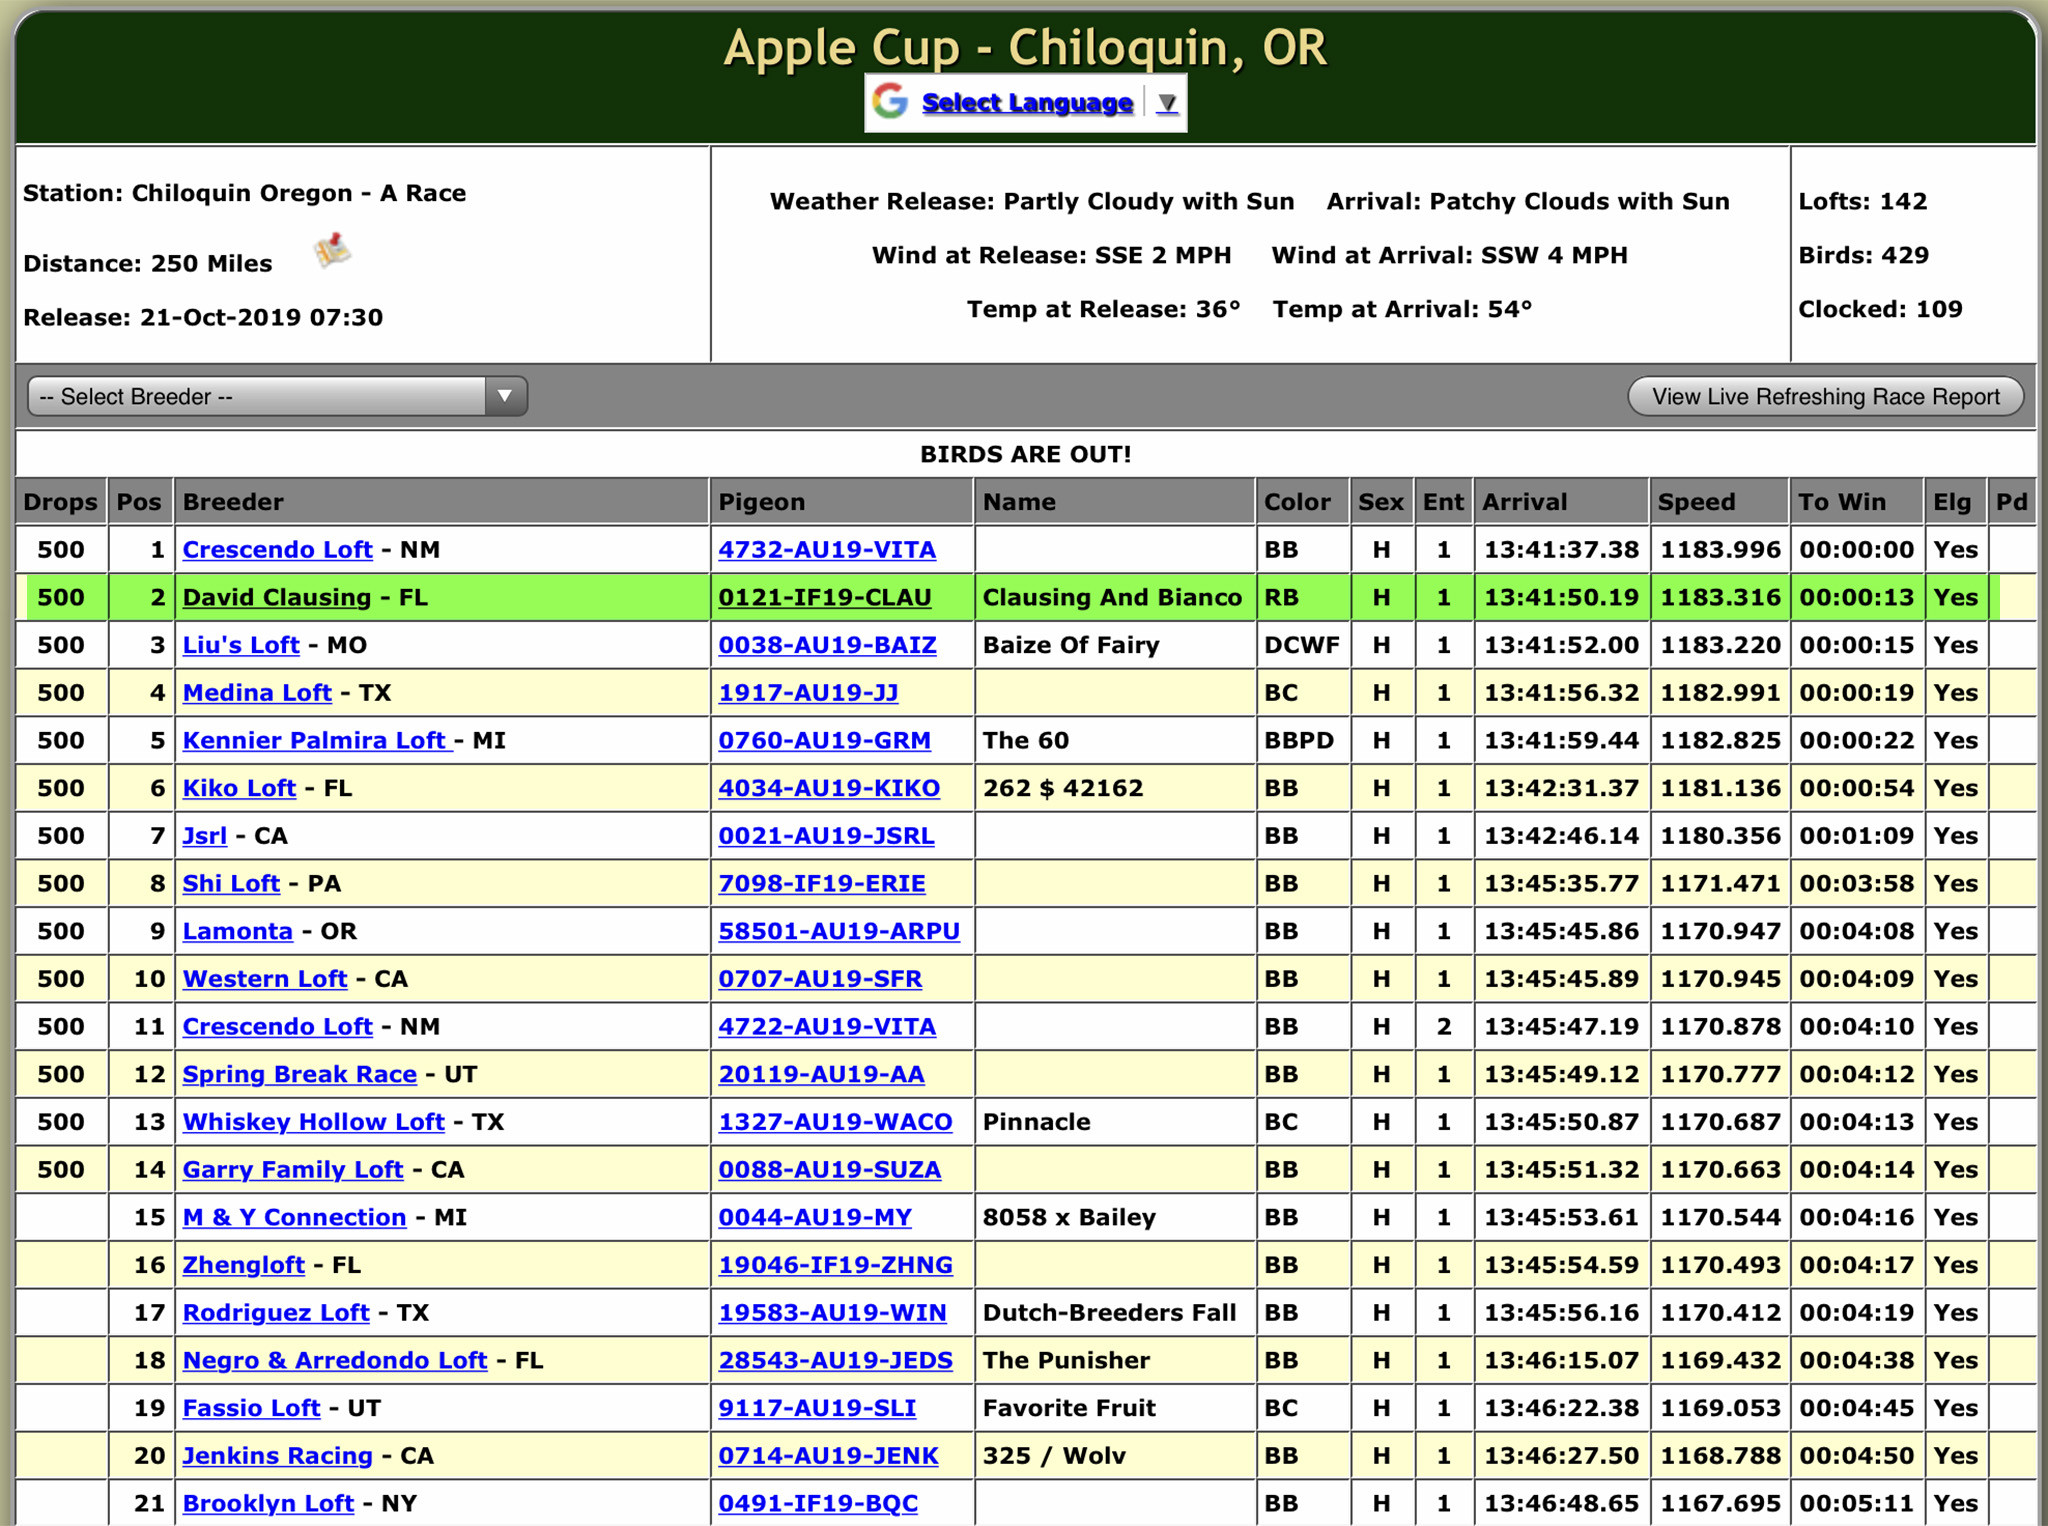Open Negro & Arredondo Loft link
Screen dimensions: 2048x1526
[334, 1361]
